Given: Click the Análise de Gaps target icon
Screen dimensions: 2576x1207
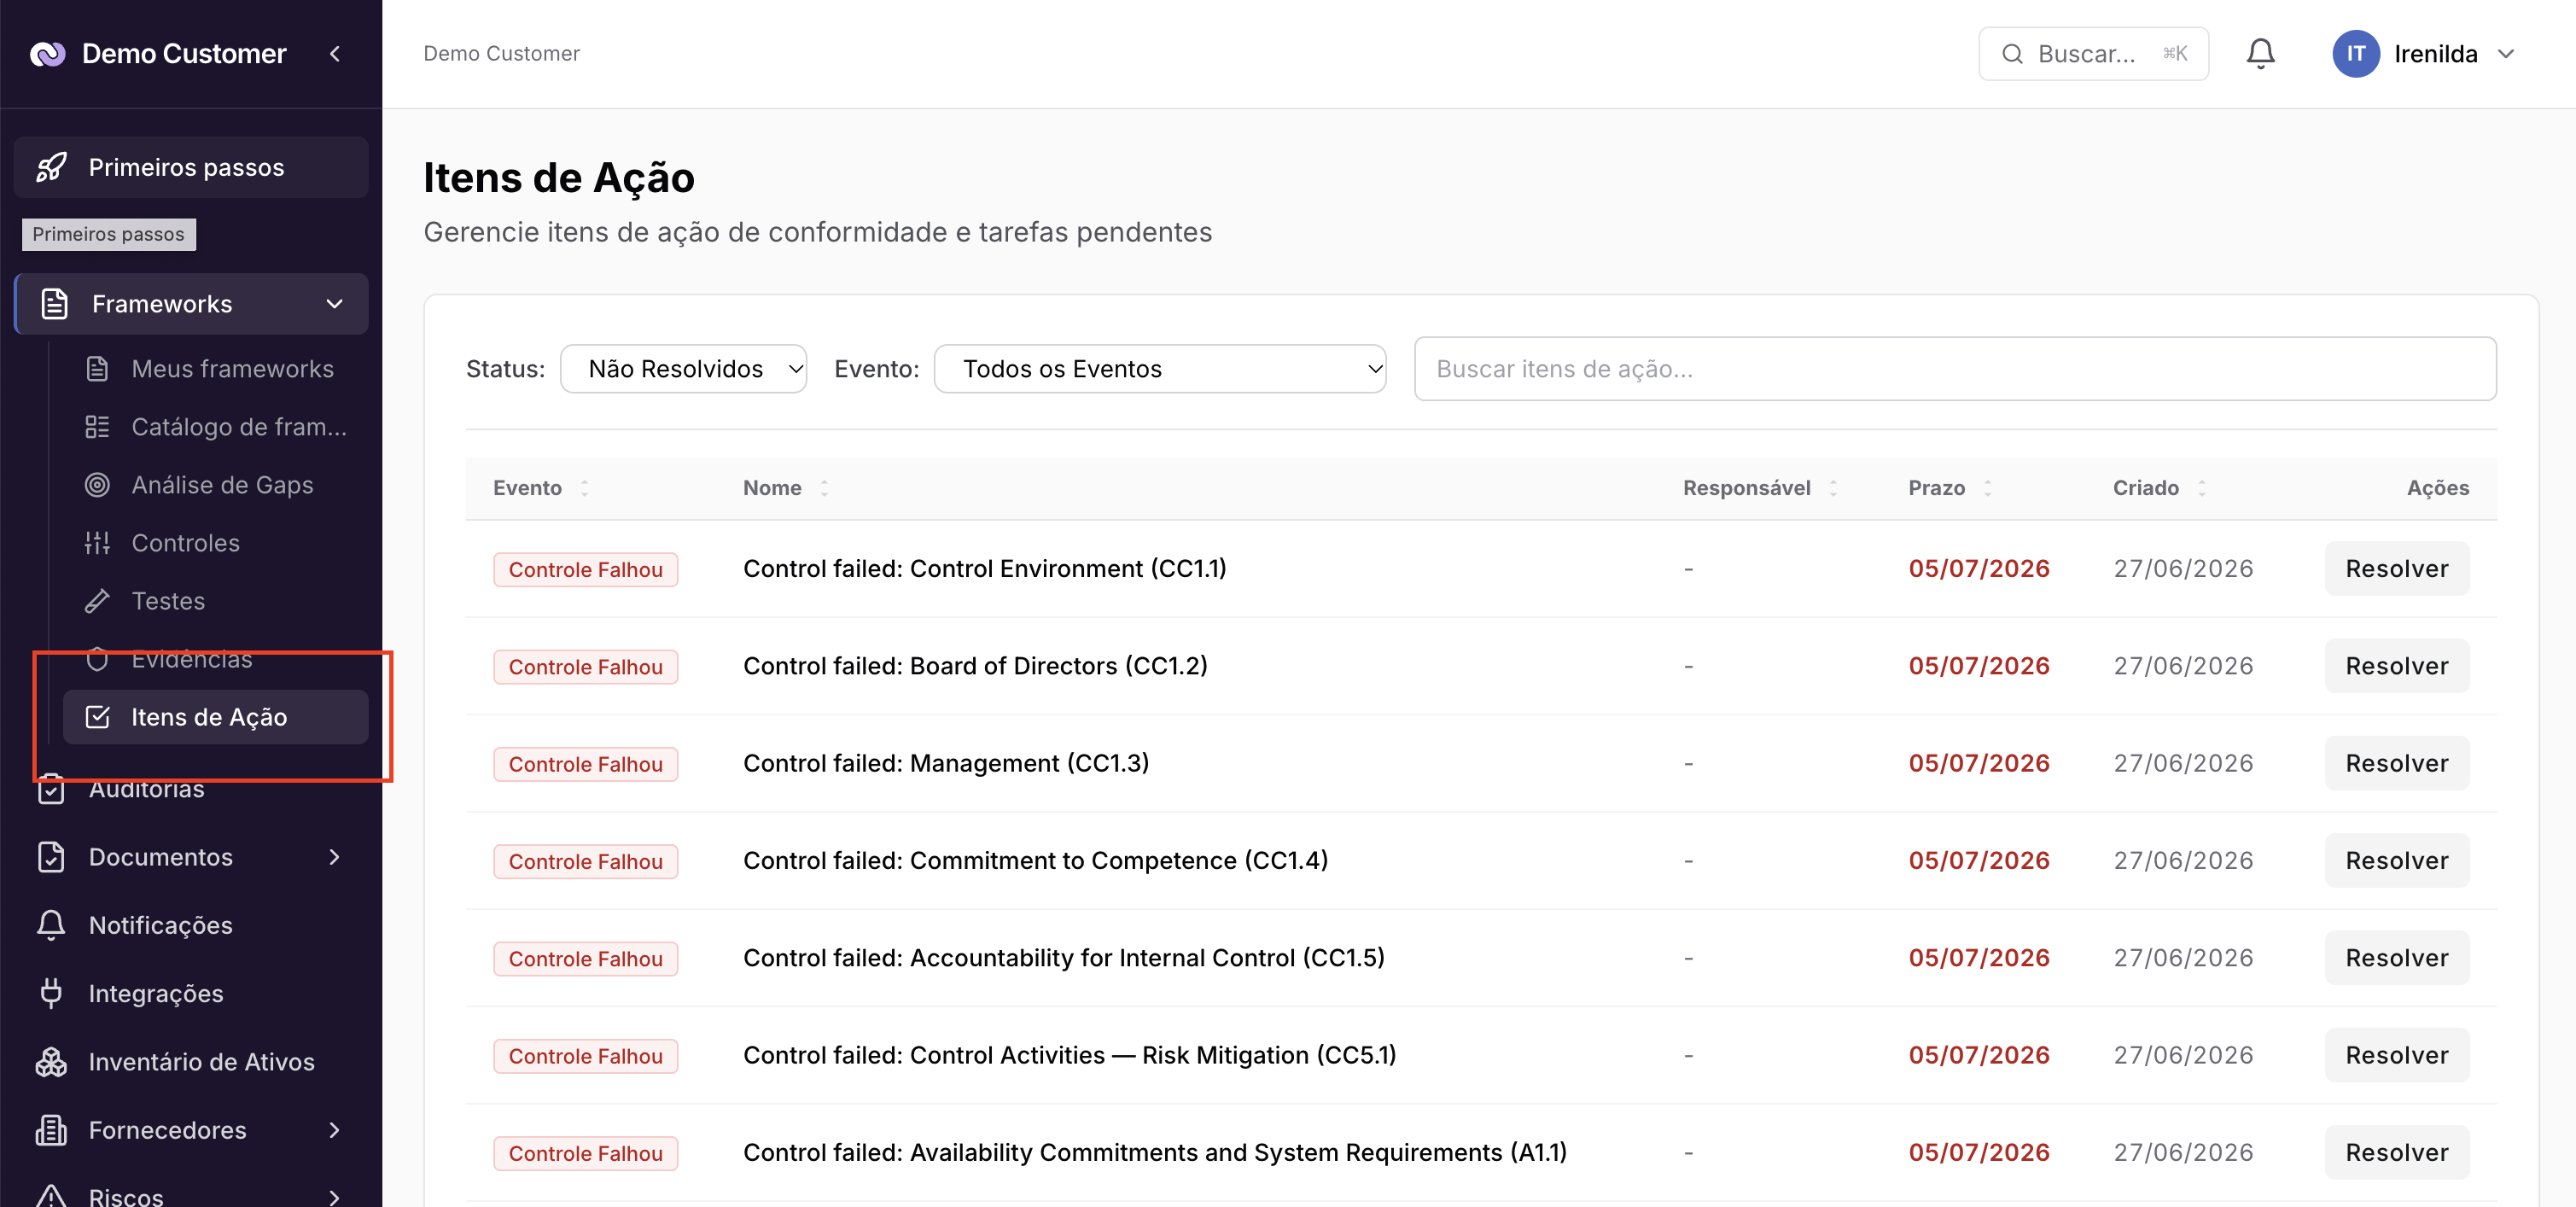Looking at the screenshot, I should pos(97,485).
